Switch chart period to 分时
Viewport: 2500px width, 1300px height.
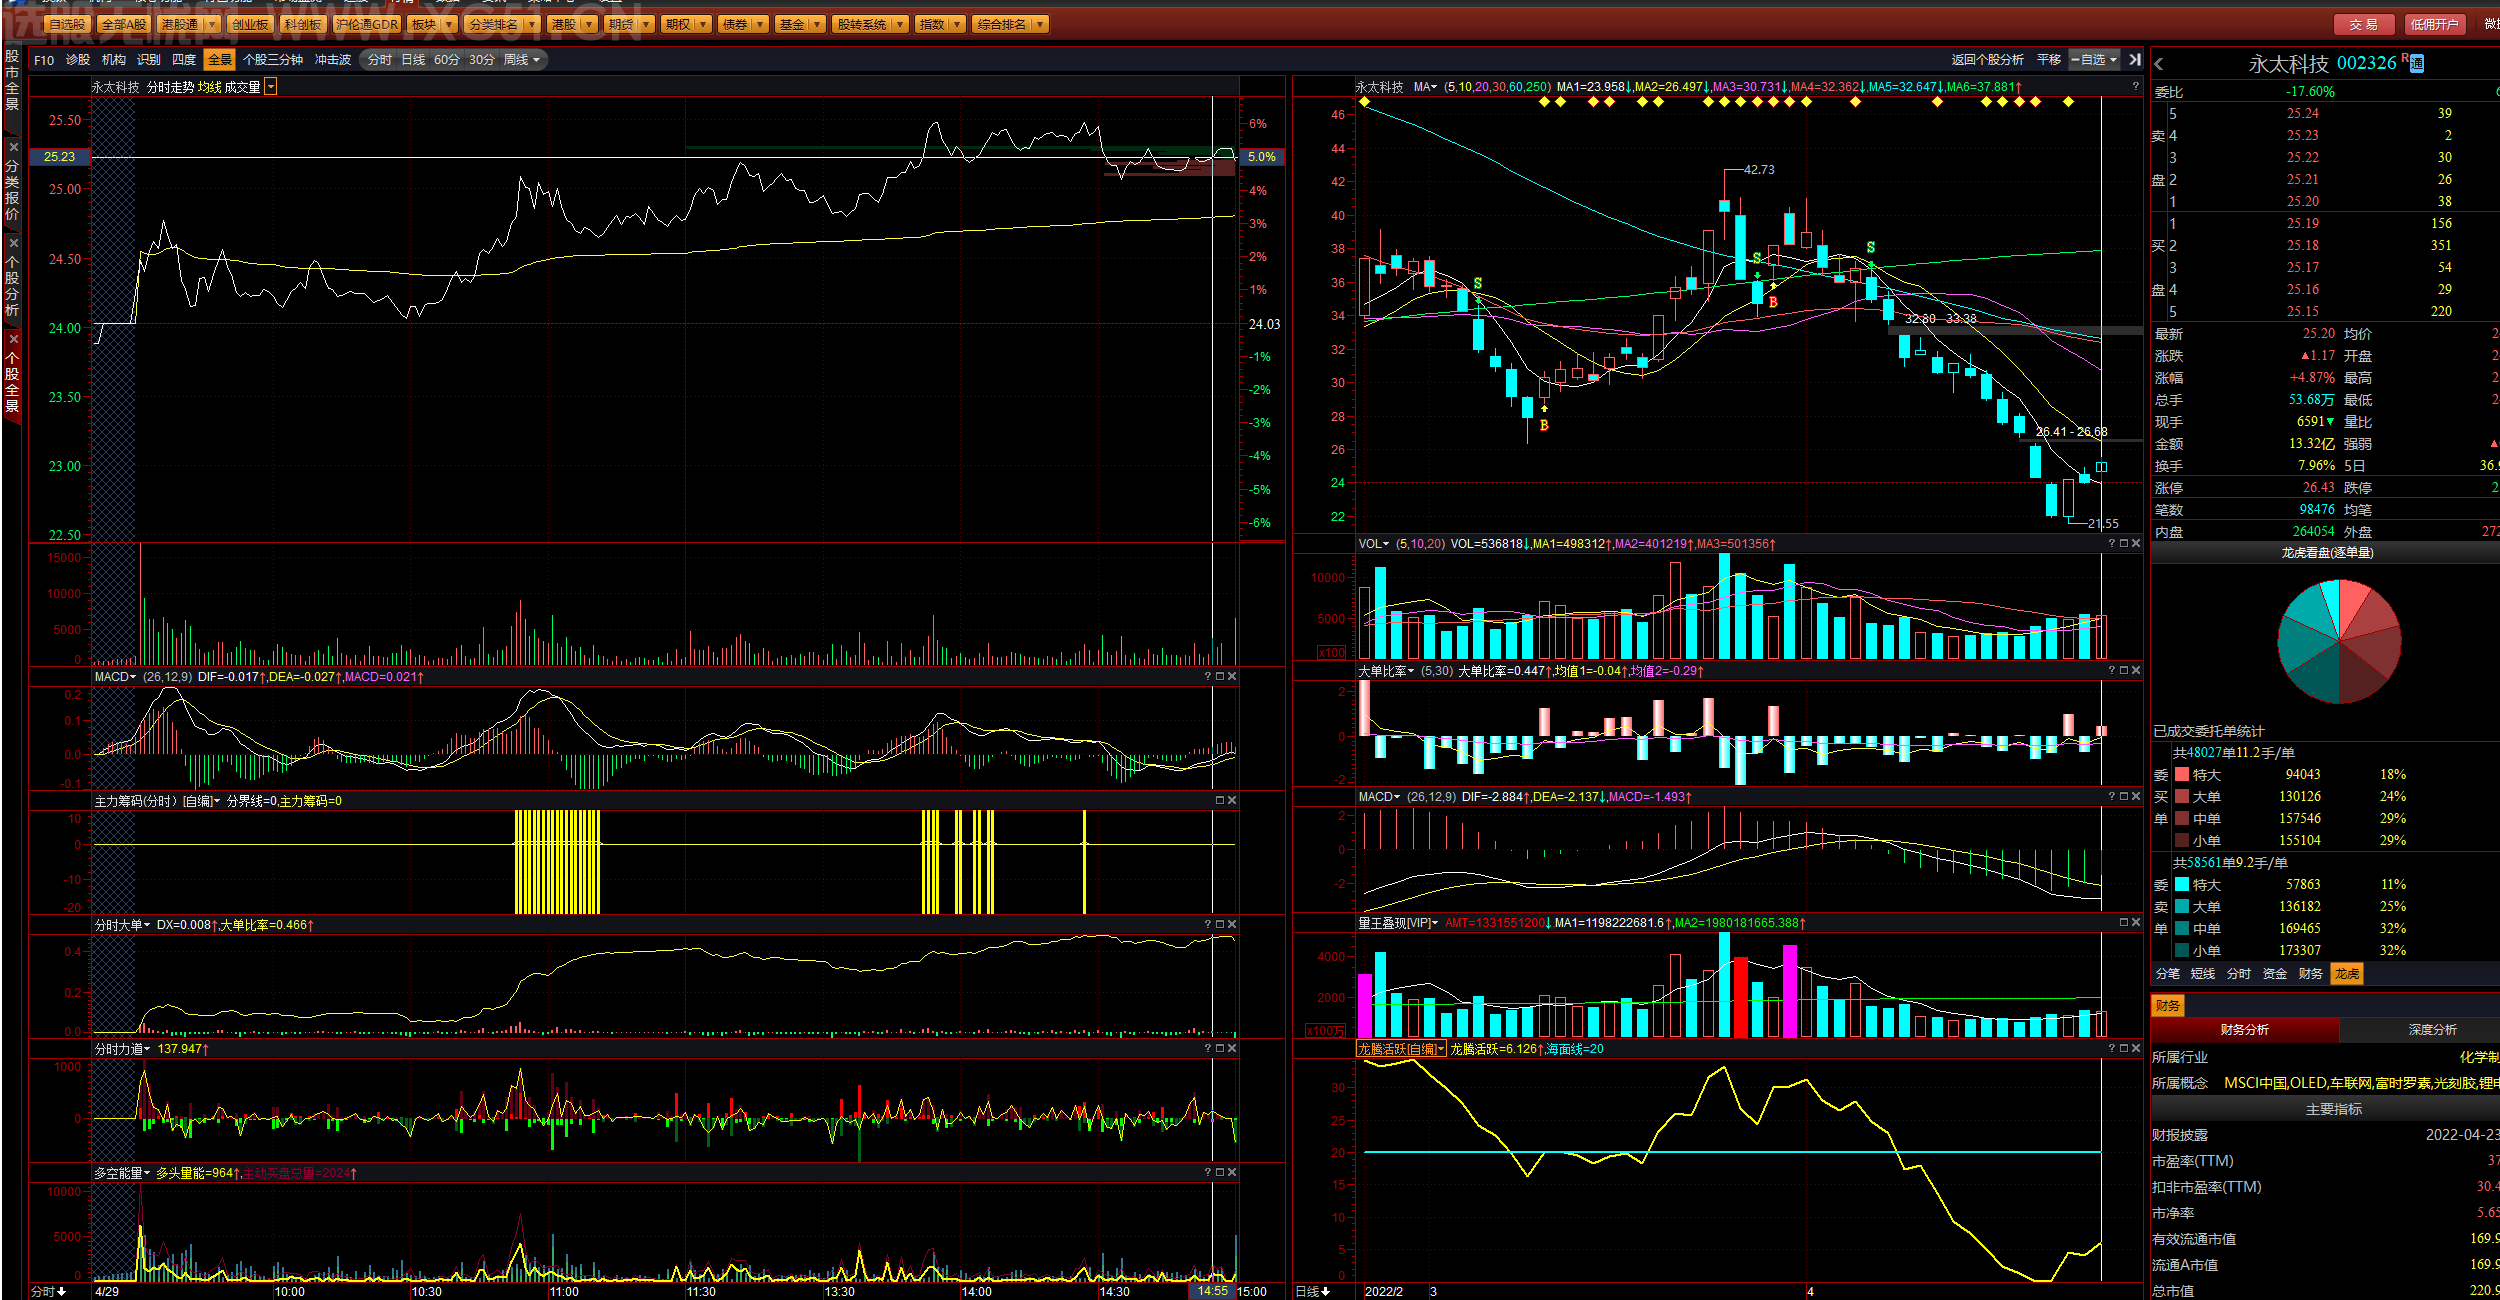coord(380,60)
